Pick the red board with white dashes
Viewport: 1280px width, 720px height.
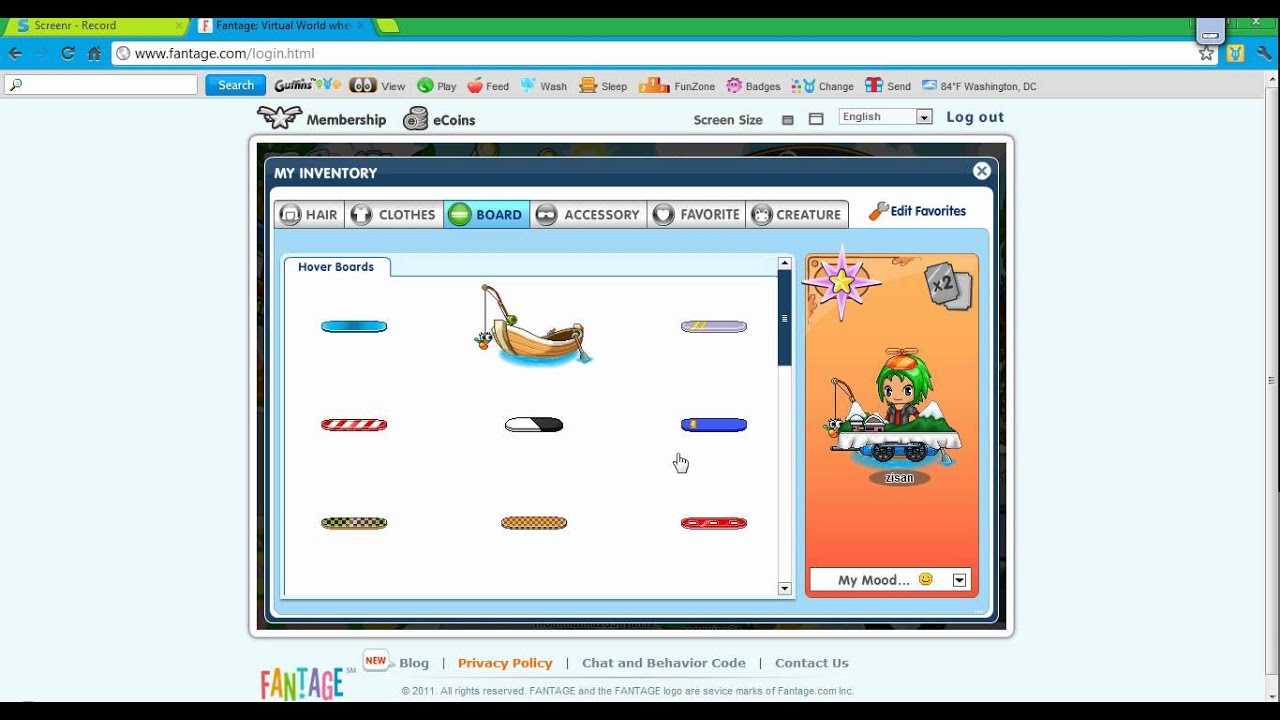coord(714,523)
